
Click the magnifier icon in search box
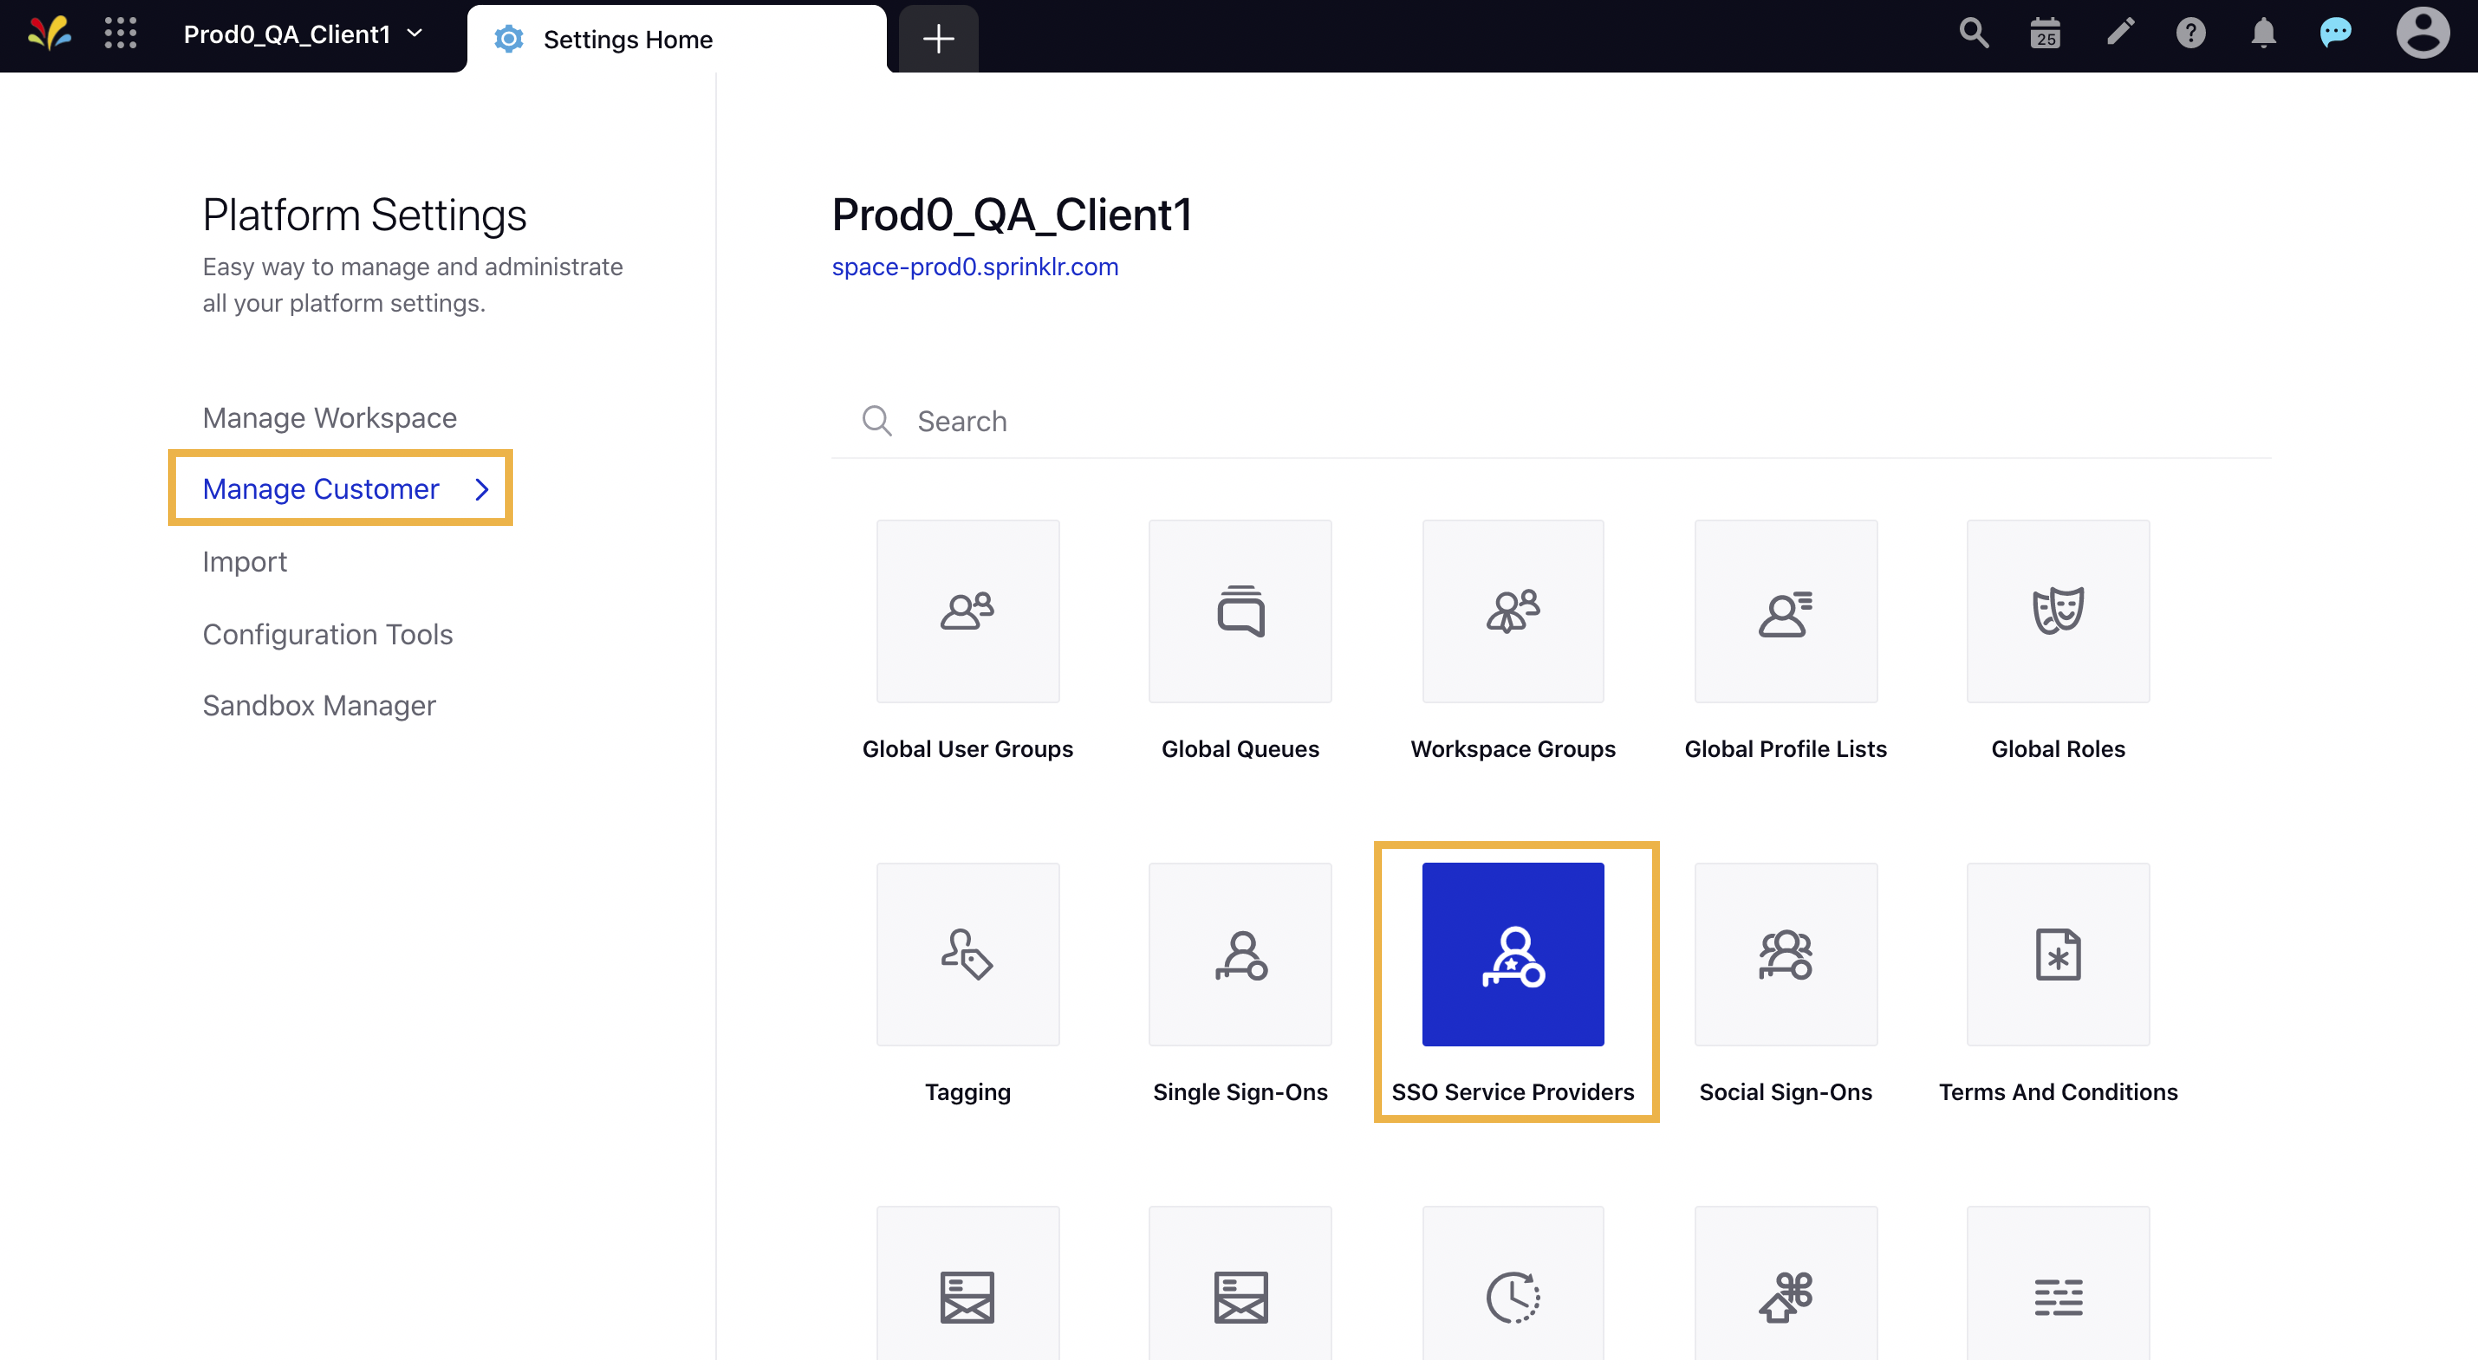(877, 421)
